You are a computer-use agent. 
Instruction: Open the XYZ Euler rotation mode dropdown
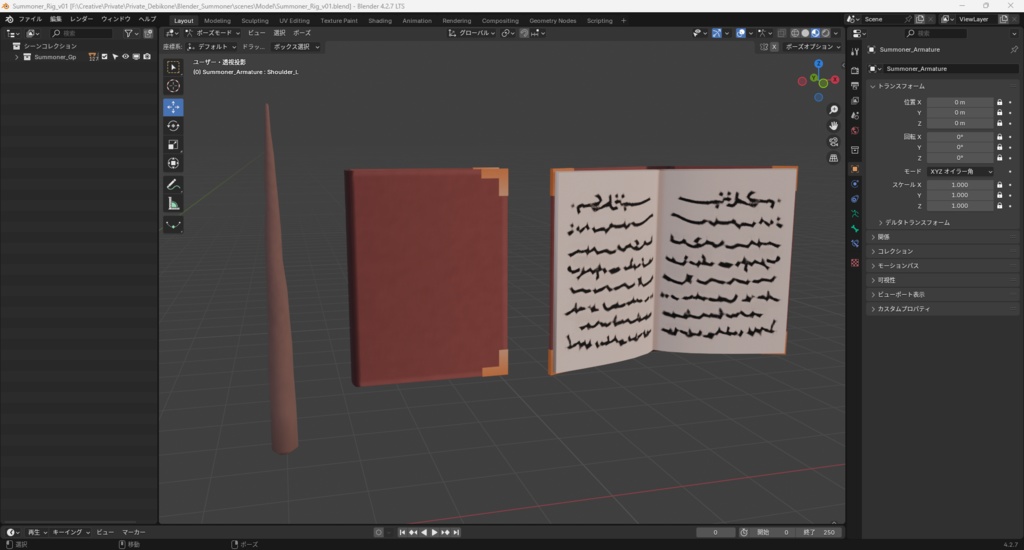961,172
